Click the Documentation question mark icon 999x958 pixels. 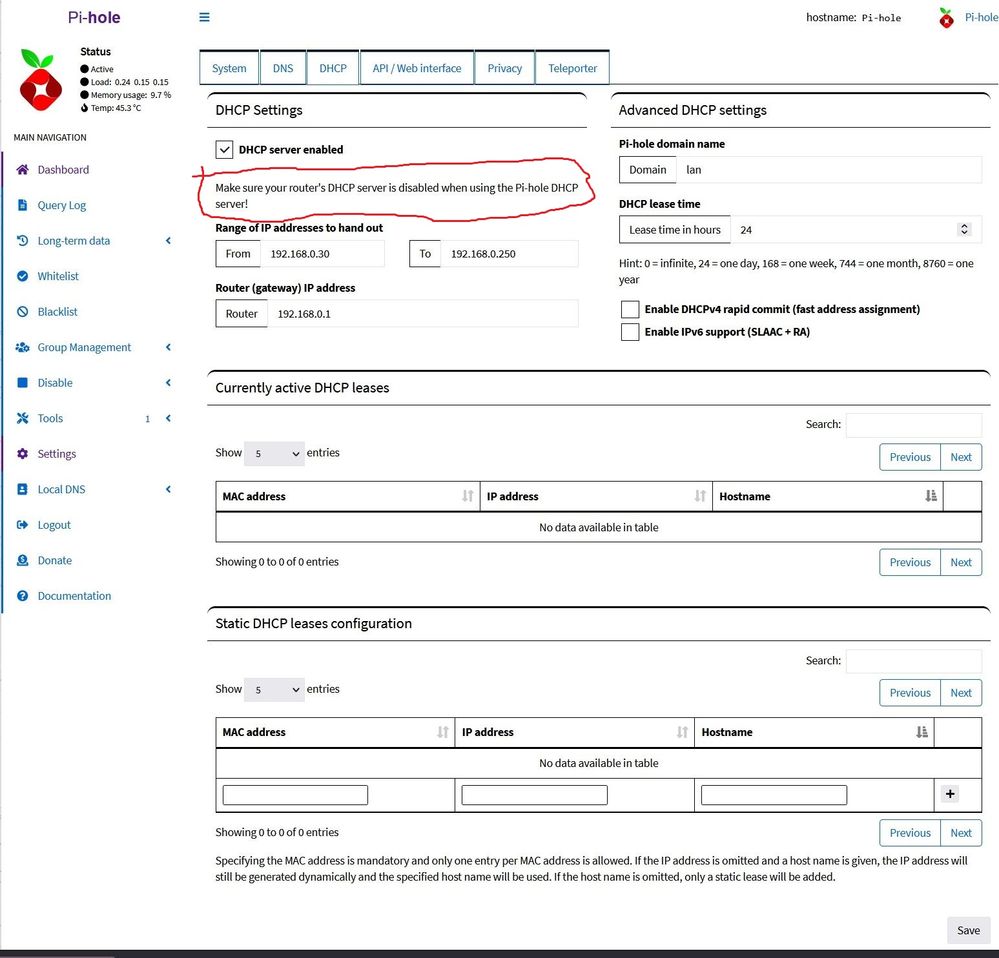pyautogui.click(x=23, y=596)
